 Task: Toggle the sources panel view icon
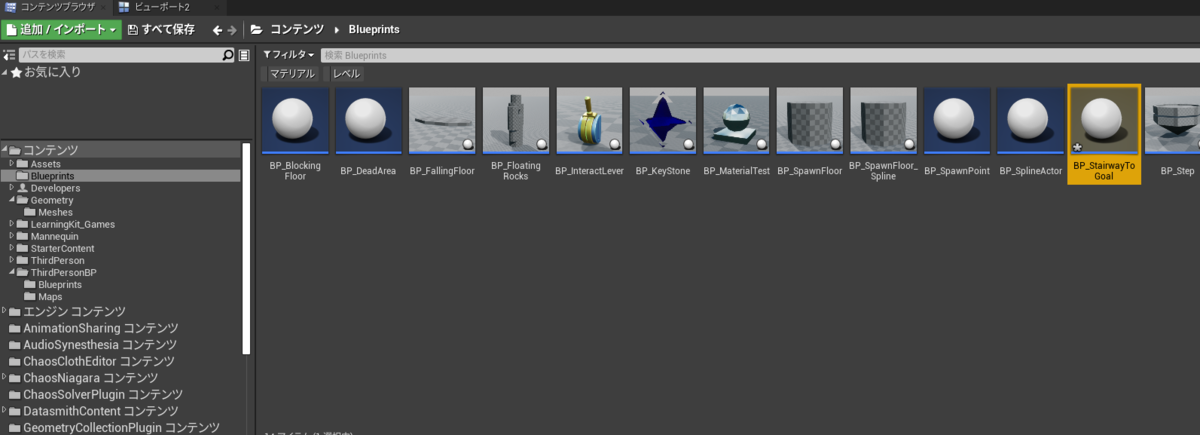[x=9, y=55]
